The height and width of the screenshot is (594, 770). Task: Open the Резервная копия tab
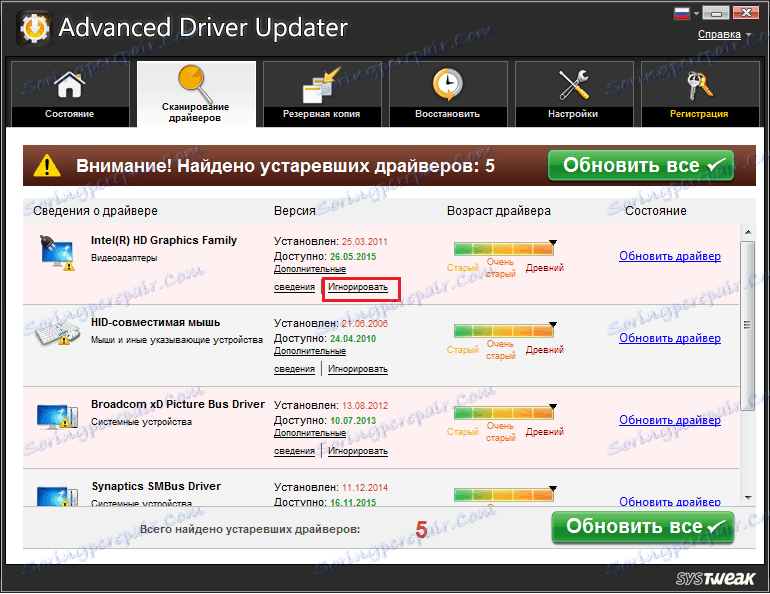click(322, 94)
